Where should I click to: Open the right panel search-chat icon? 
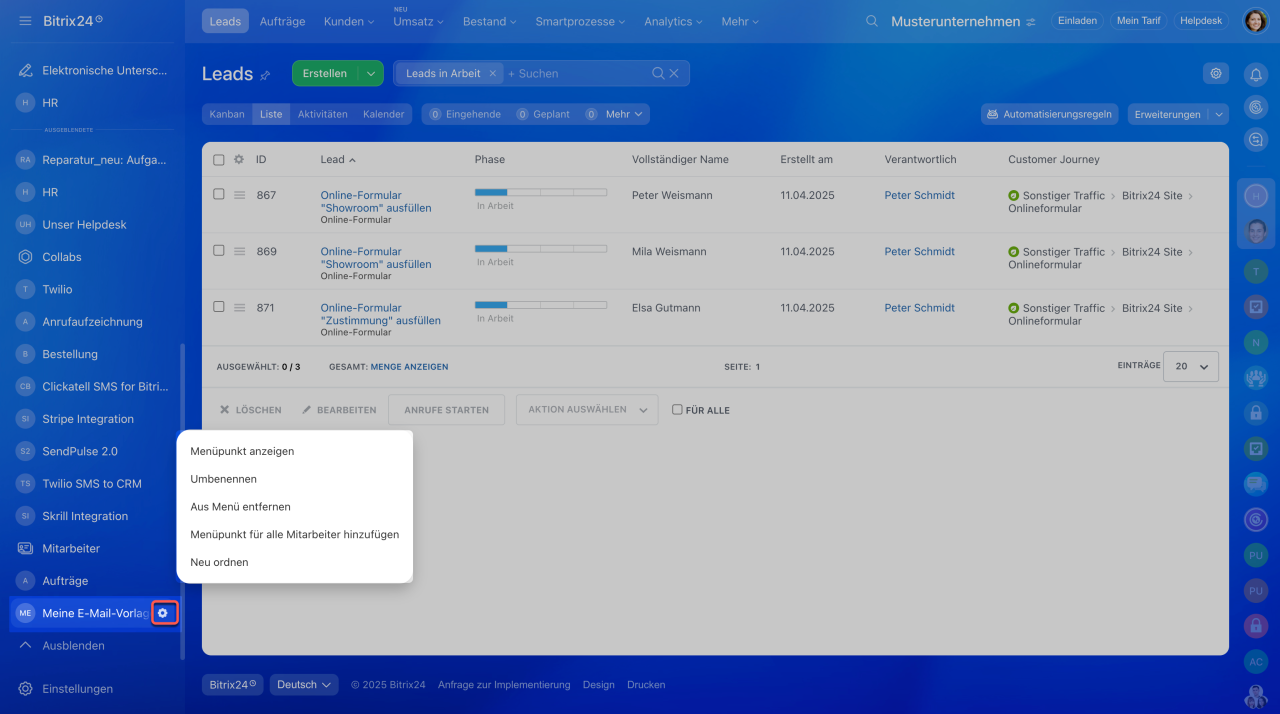click(x=1256, y=140)
